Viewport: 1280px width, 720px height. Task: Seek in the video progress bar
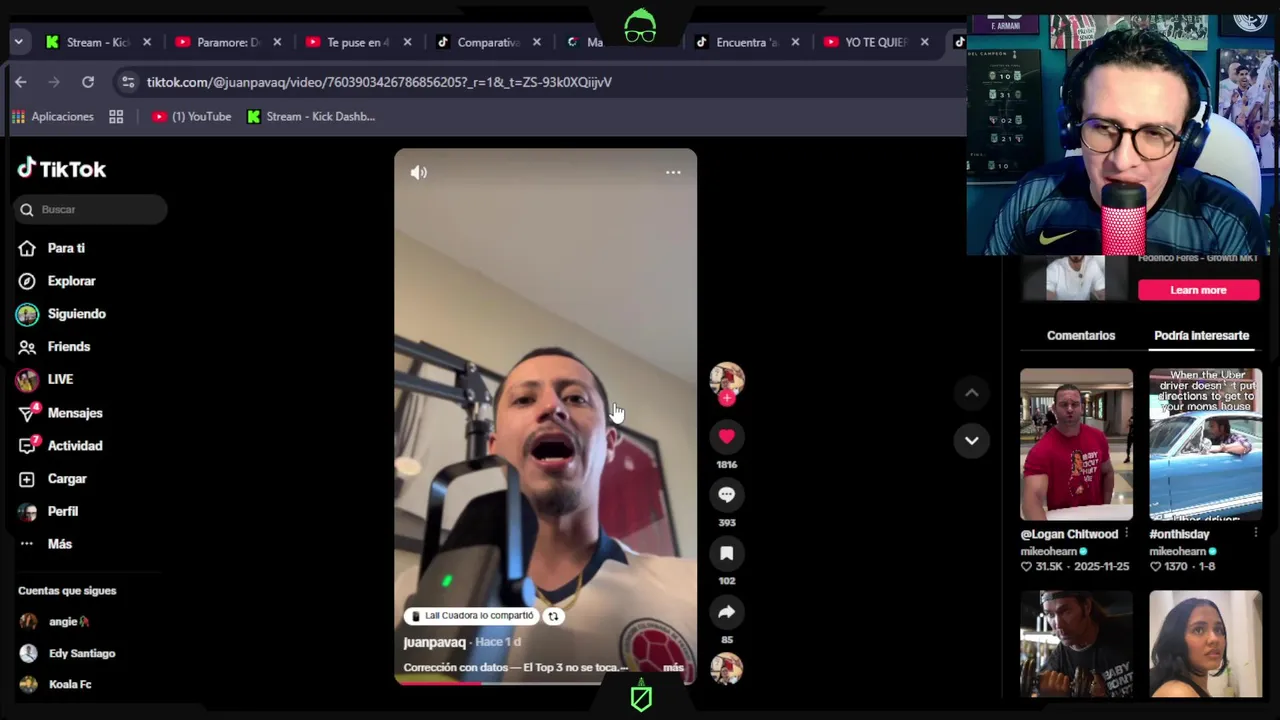click(545, 683)
